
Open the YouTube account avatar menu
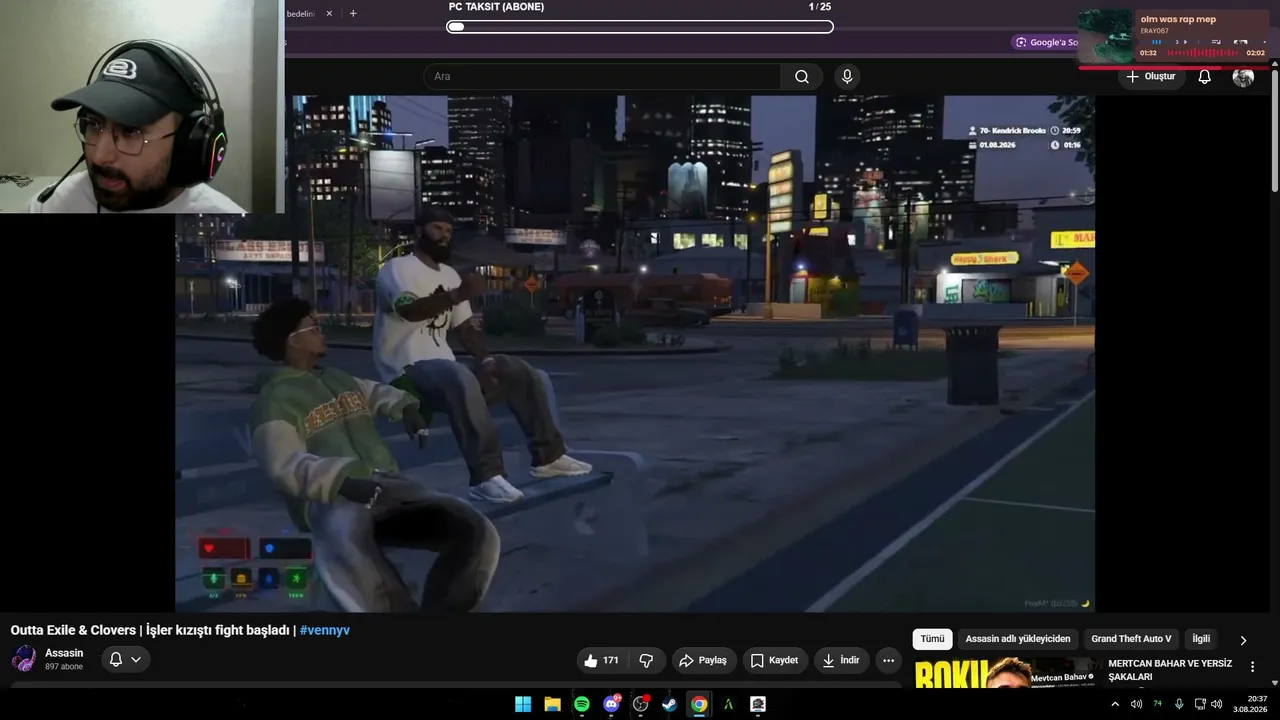coord(1243,77)
